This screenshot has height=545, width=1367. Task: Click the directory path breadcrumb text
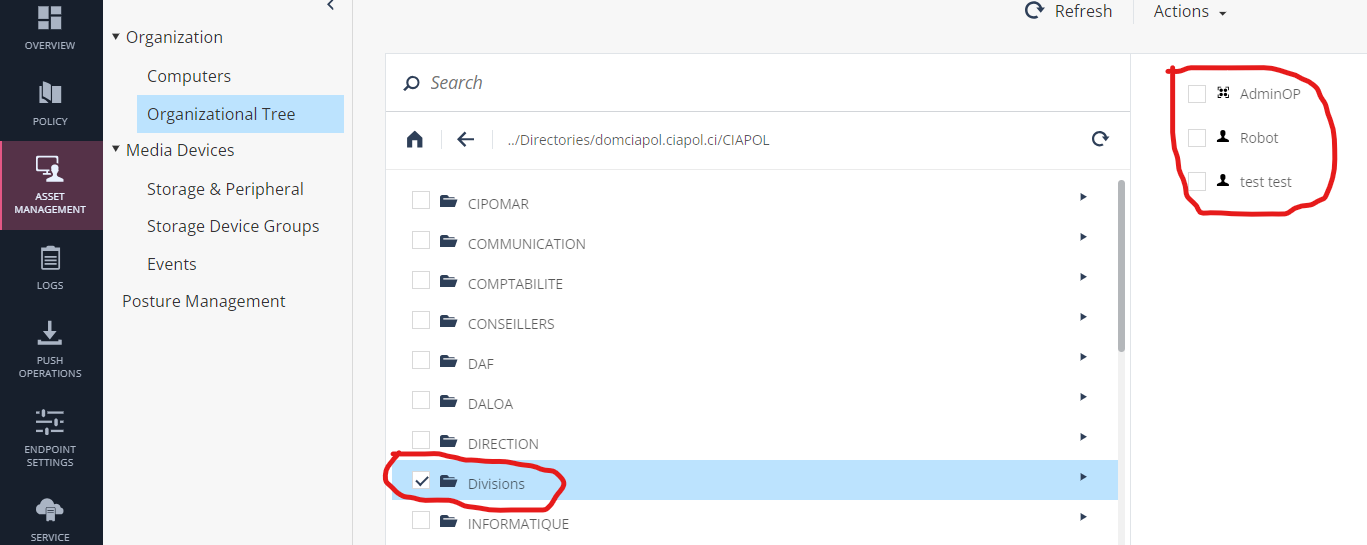click(638, 140)
